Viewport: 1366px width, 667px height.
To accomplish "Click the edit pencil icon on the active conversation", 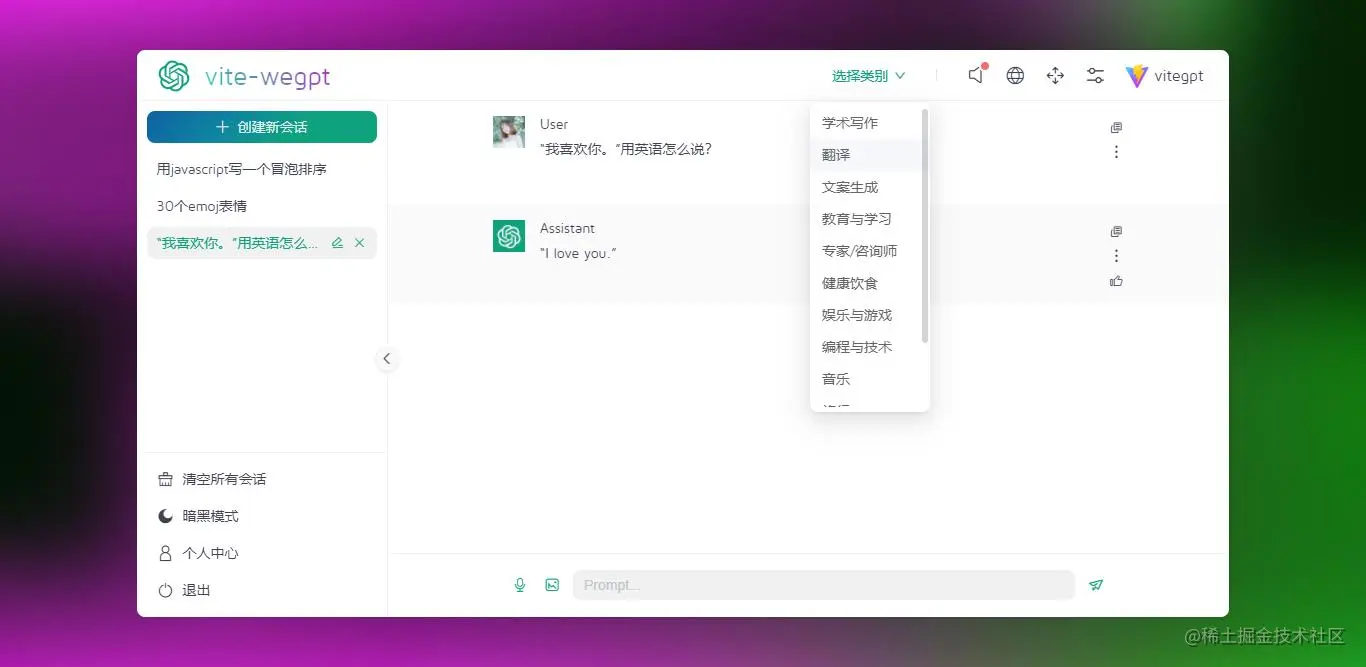I will click(x=337, y=243).
